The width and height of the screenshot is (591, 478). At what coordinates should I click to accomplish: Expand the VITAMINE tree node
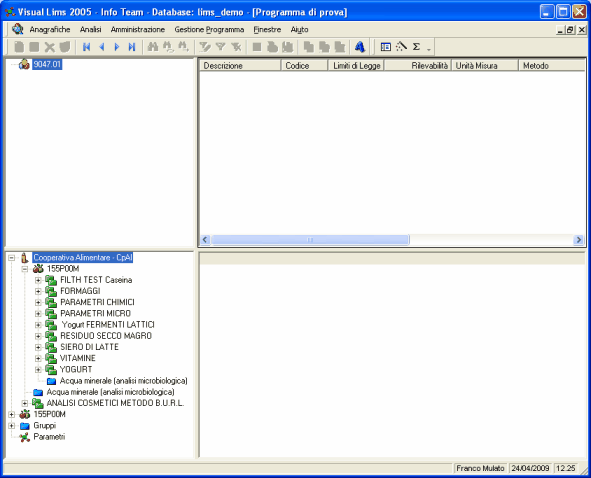point(38,358)
